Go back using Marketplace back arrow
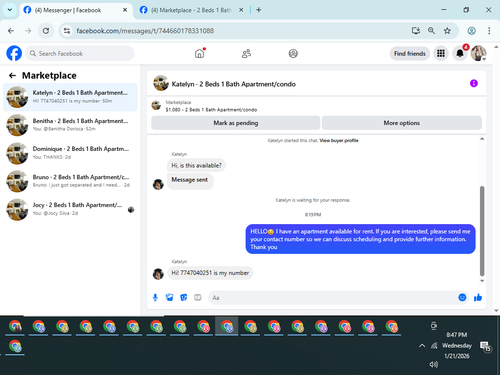500x375 pixels. [x=12, y=76]
